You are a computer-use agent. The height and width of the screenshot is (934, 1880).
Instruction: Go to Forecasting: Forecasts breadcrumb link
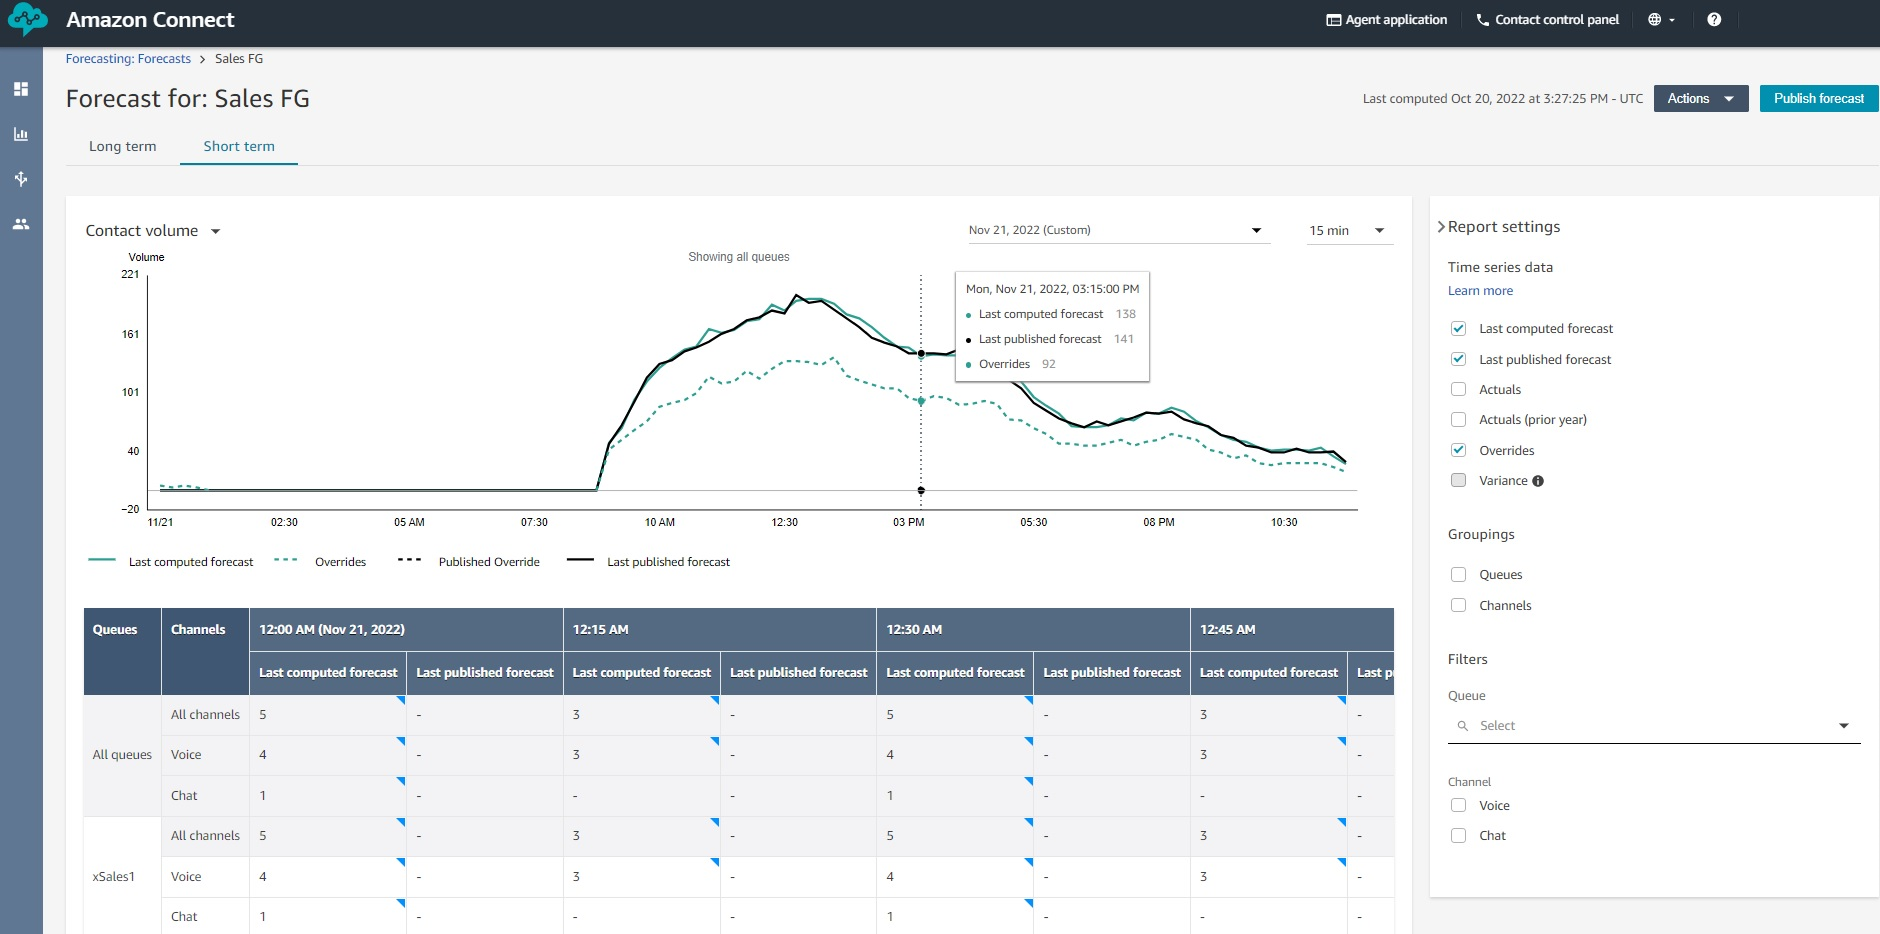tap(128, 59)
